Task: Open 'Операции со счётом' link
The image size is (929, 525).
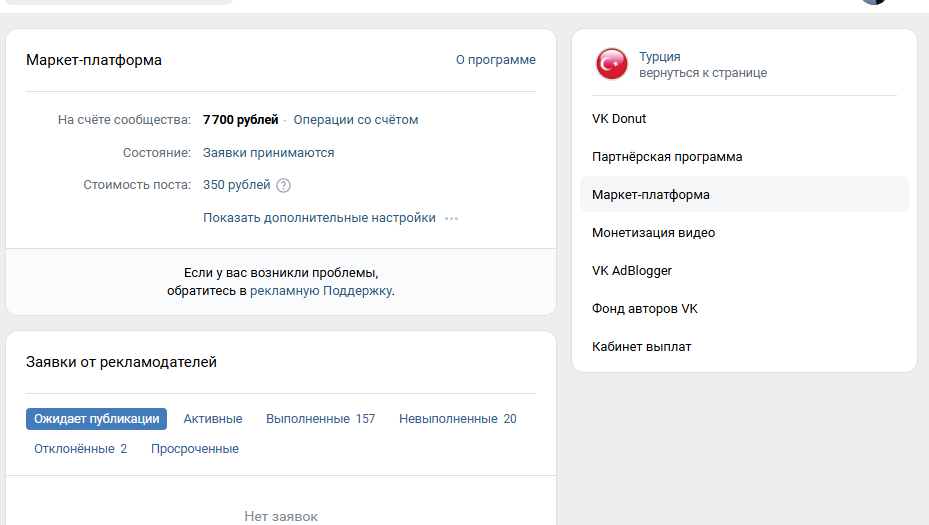Action: click(x=355, y=120)
